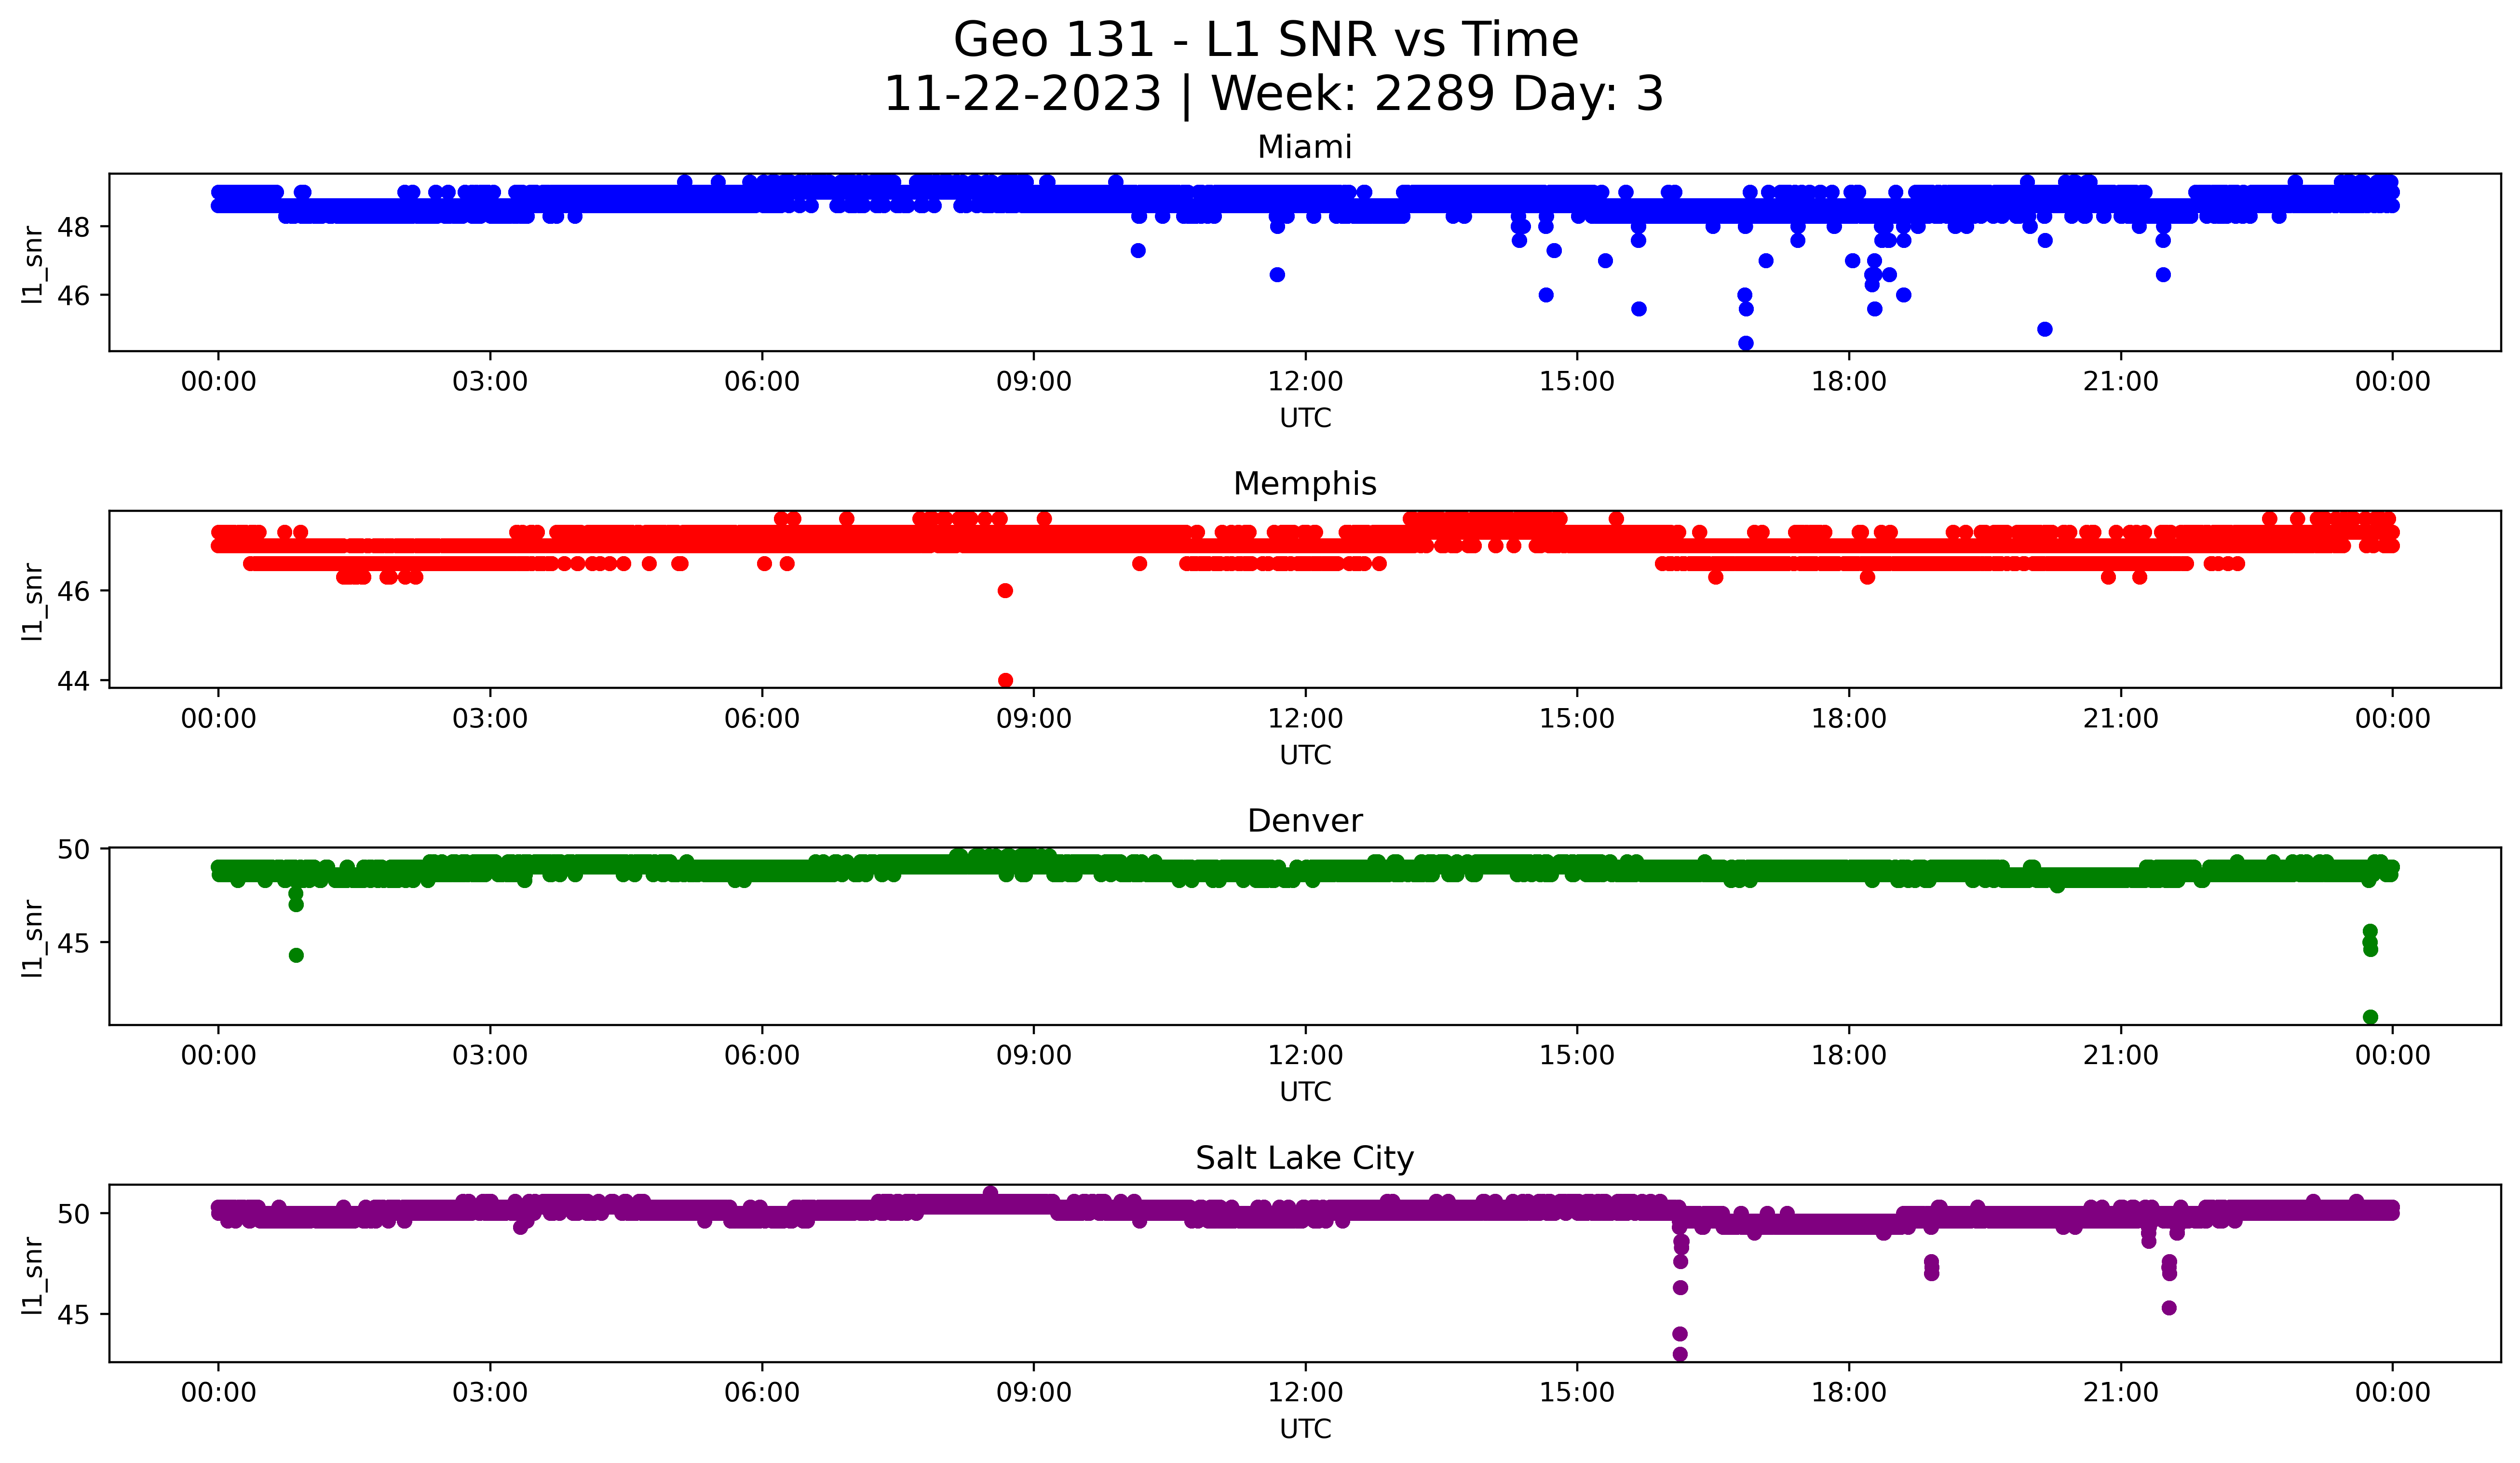Click the lowest red outlier point in Memphis
This screenshot has width=2520, height=1463.
click(x=1005, y=680)
